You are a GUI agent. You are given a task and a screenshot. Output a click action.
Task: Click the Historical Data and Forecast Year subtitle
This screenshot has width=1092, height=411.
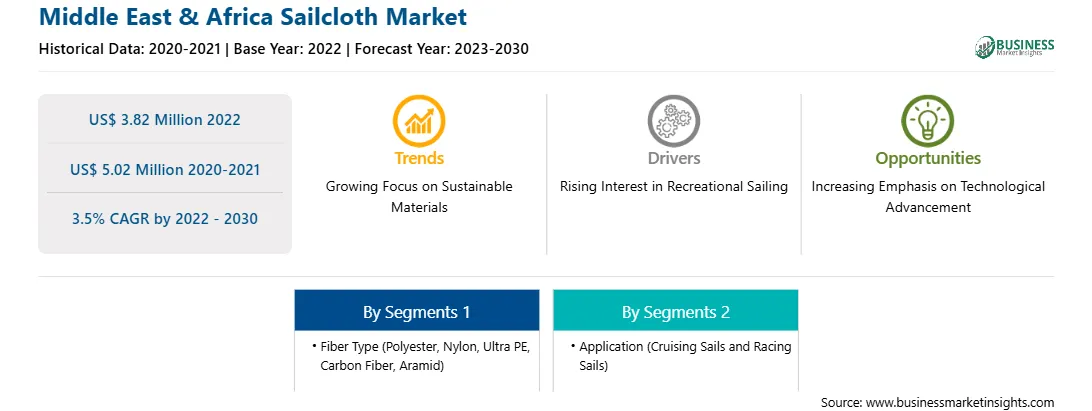[x=283, y=49]
